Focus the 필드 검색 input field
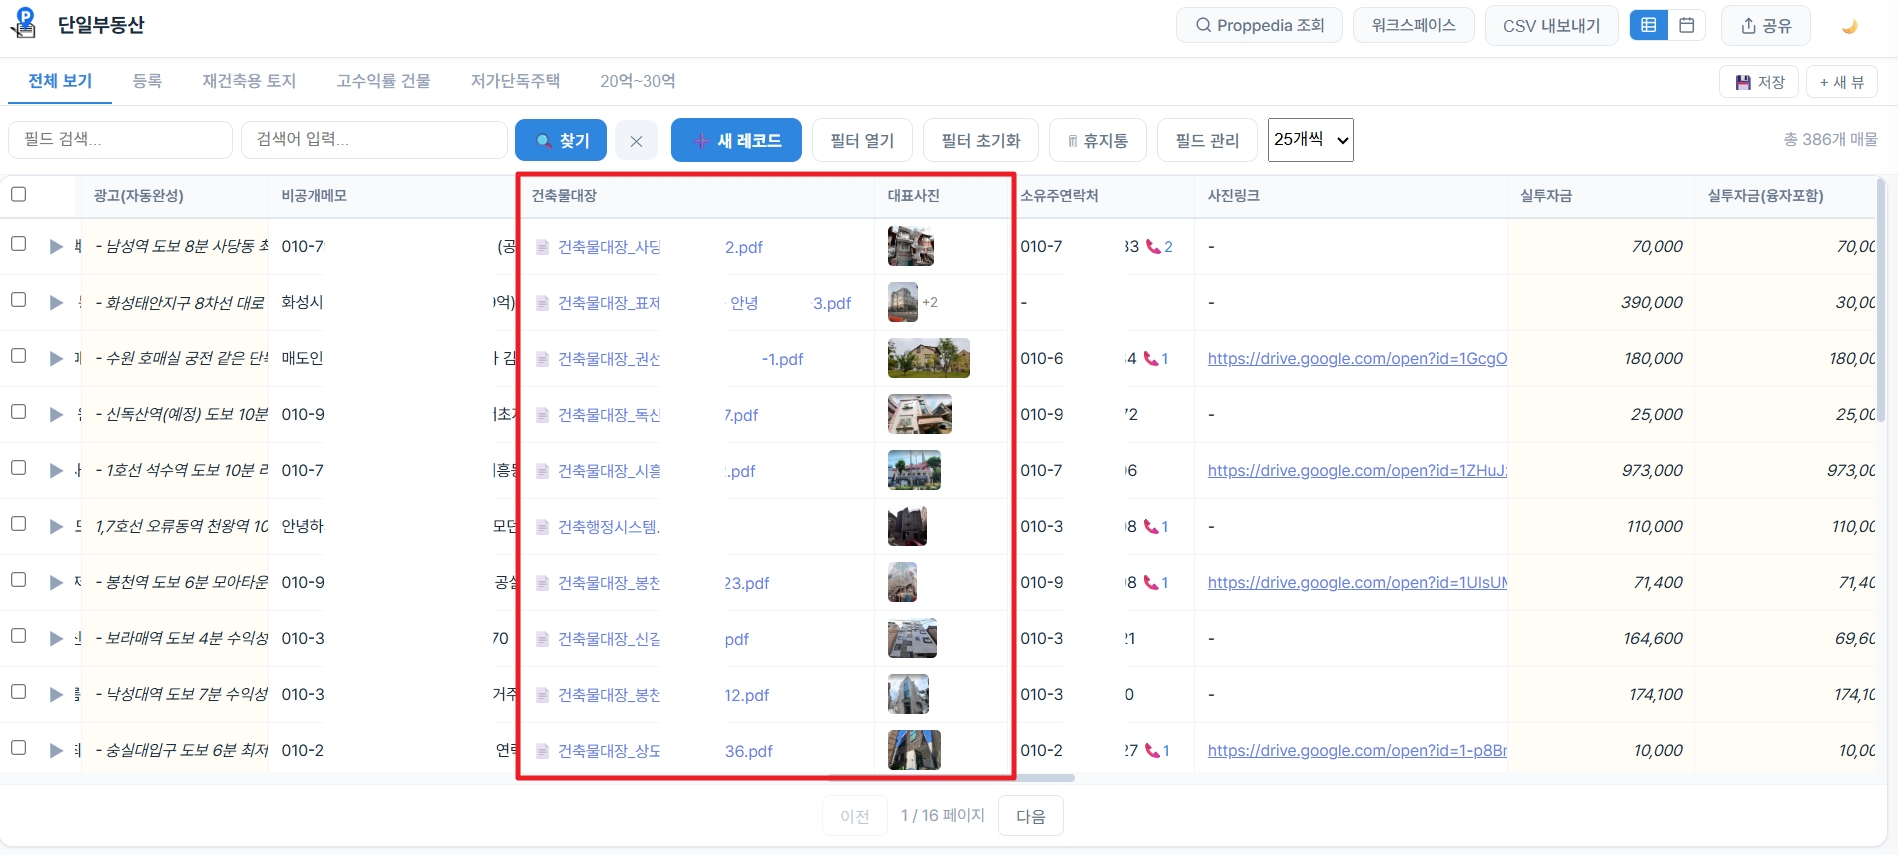Viewport: 1898px width, 855px height. (120, 139)
